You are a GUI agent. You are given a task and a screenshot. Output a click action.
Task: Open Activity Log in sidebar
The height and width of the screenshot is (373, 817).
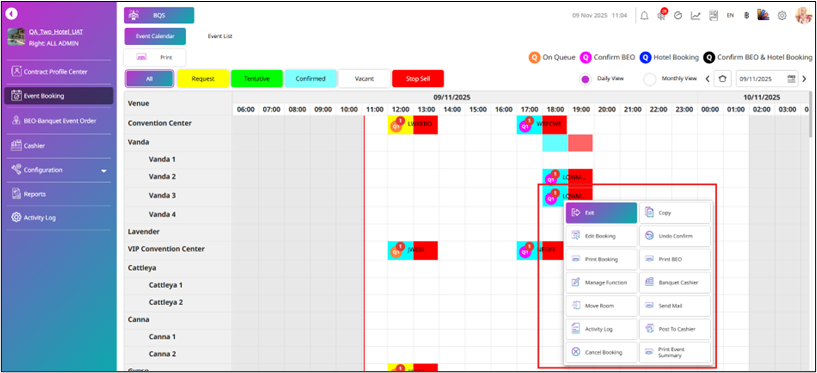tap(58, 218)
